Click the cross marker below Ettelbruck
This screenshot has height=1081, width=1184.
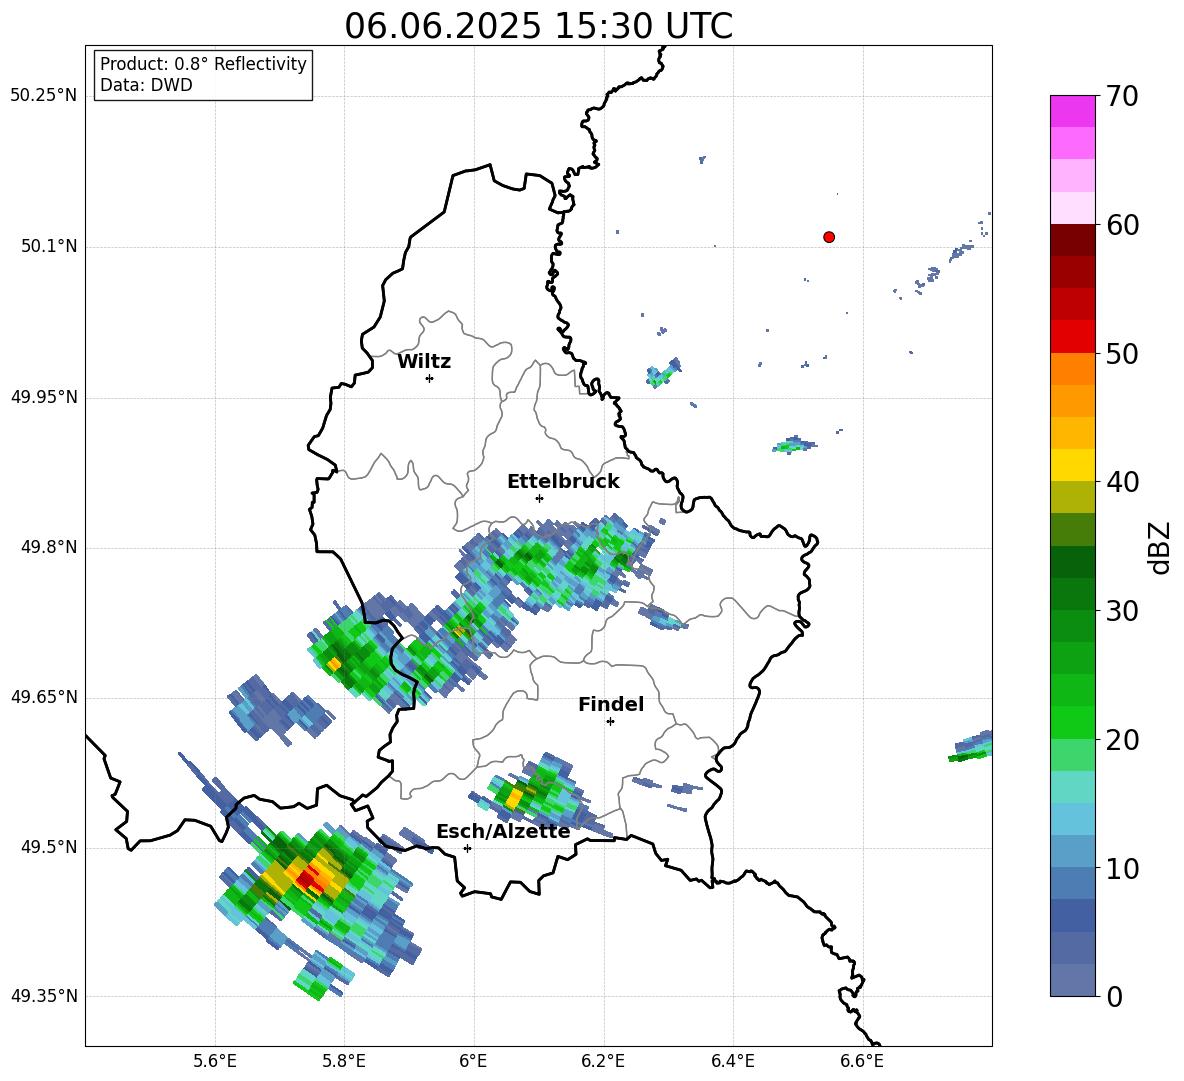tap(539, 498)
